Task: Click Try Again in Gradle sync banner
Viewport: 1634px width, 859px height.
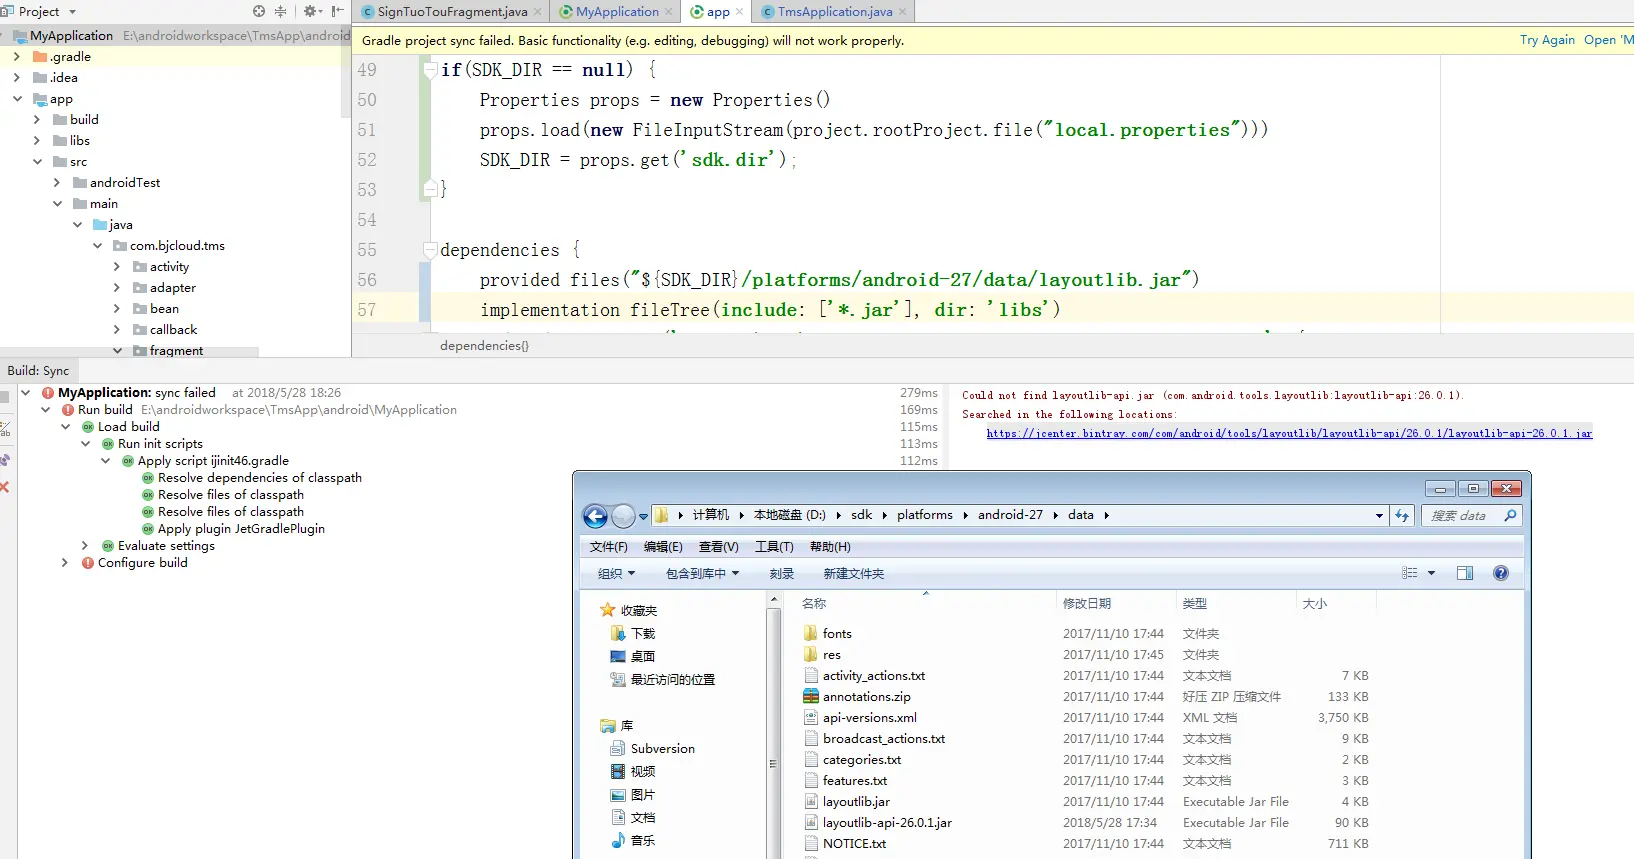Action: pos(1547,40)
